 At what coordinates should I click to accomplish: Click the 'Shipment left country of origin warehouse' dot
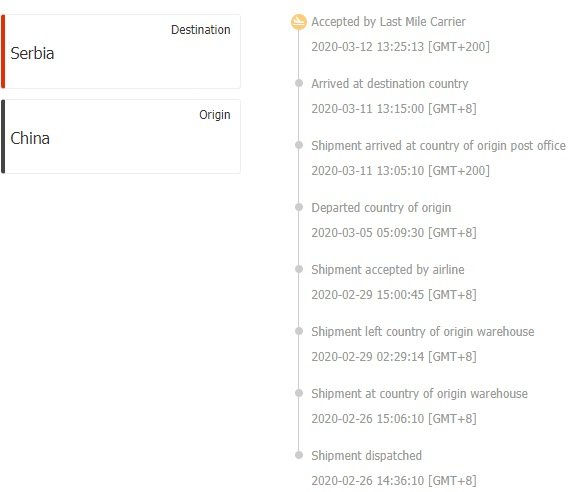click(x=299, y=331)
